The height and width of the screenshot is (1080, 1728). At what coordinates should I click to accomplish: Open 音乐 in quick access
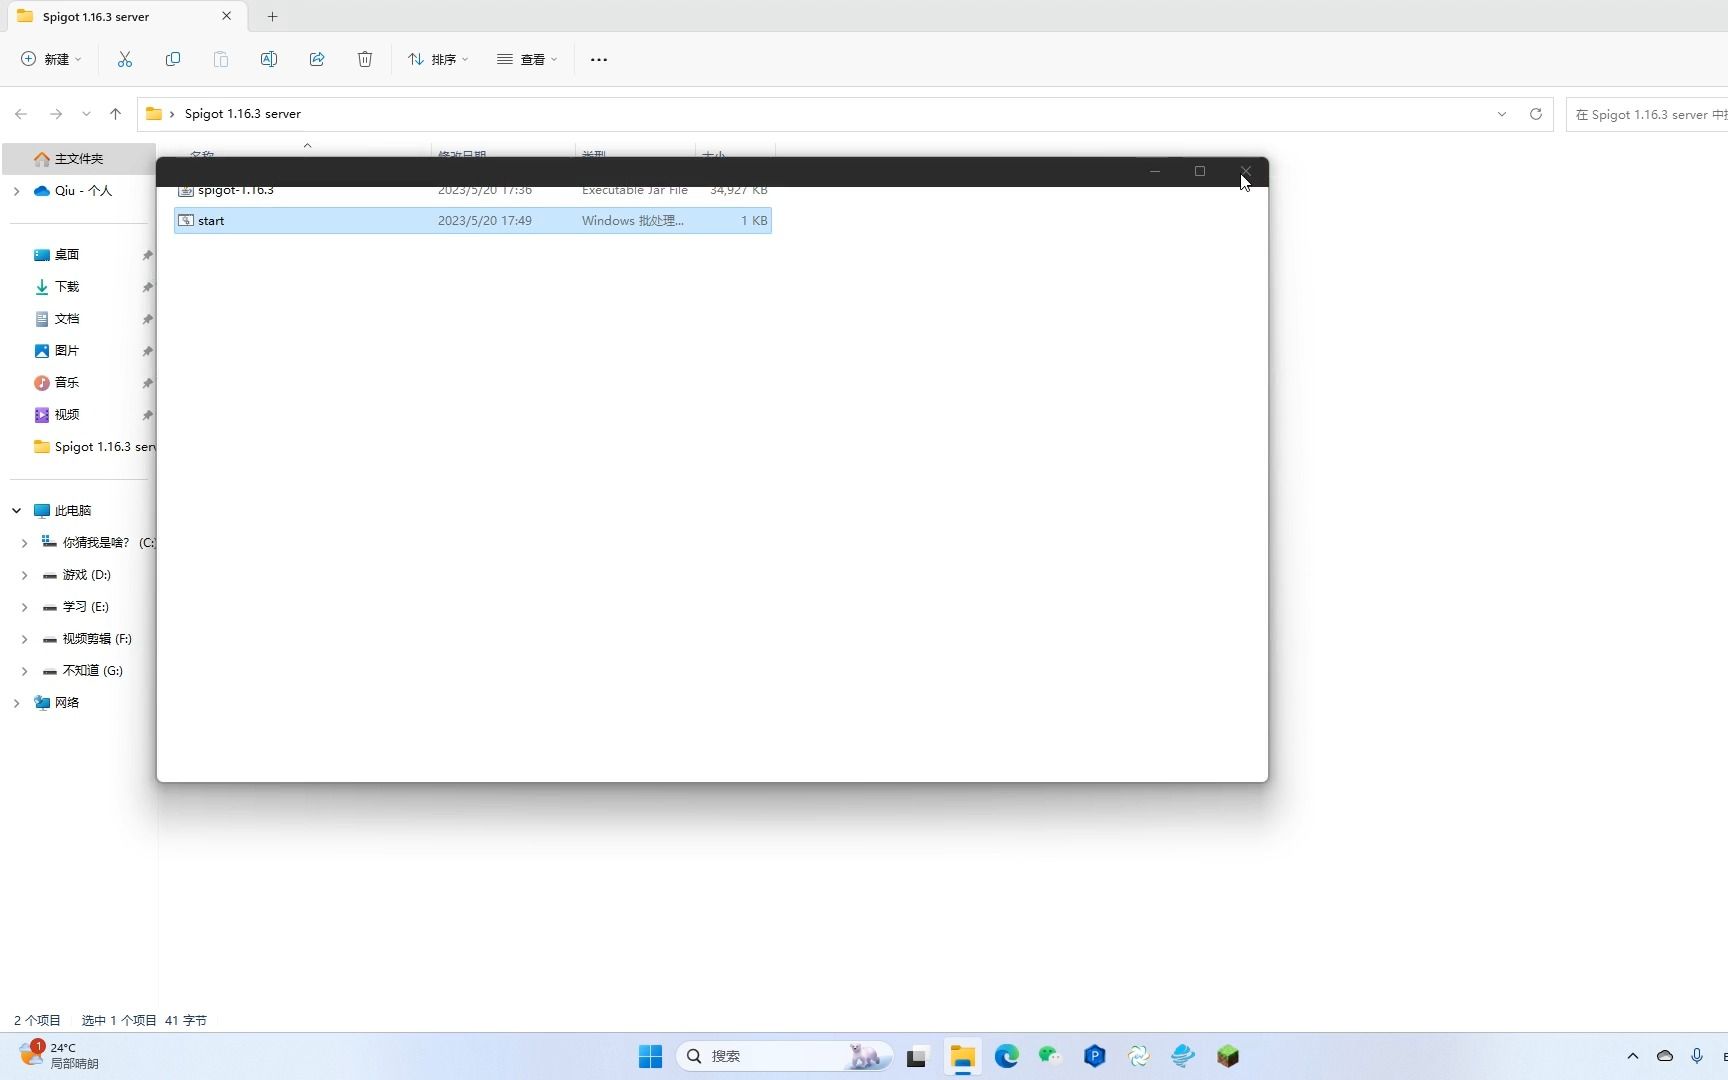pyautogui.click(x=67, y=383)
